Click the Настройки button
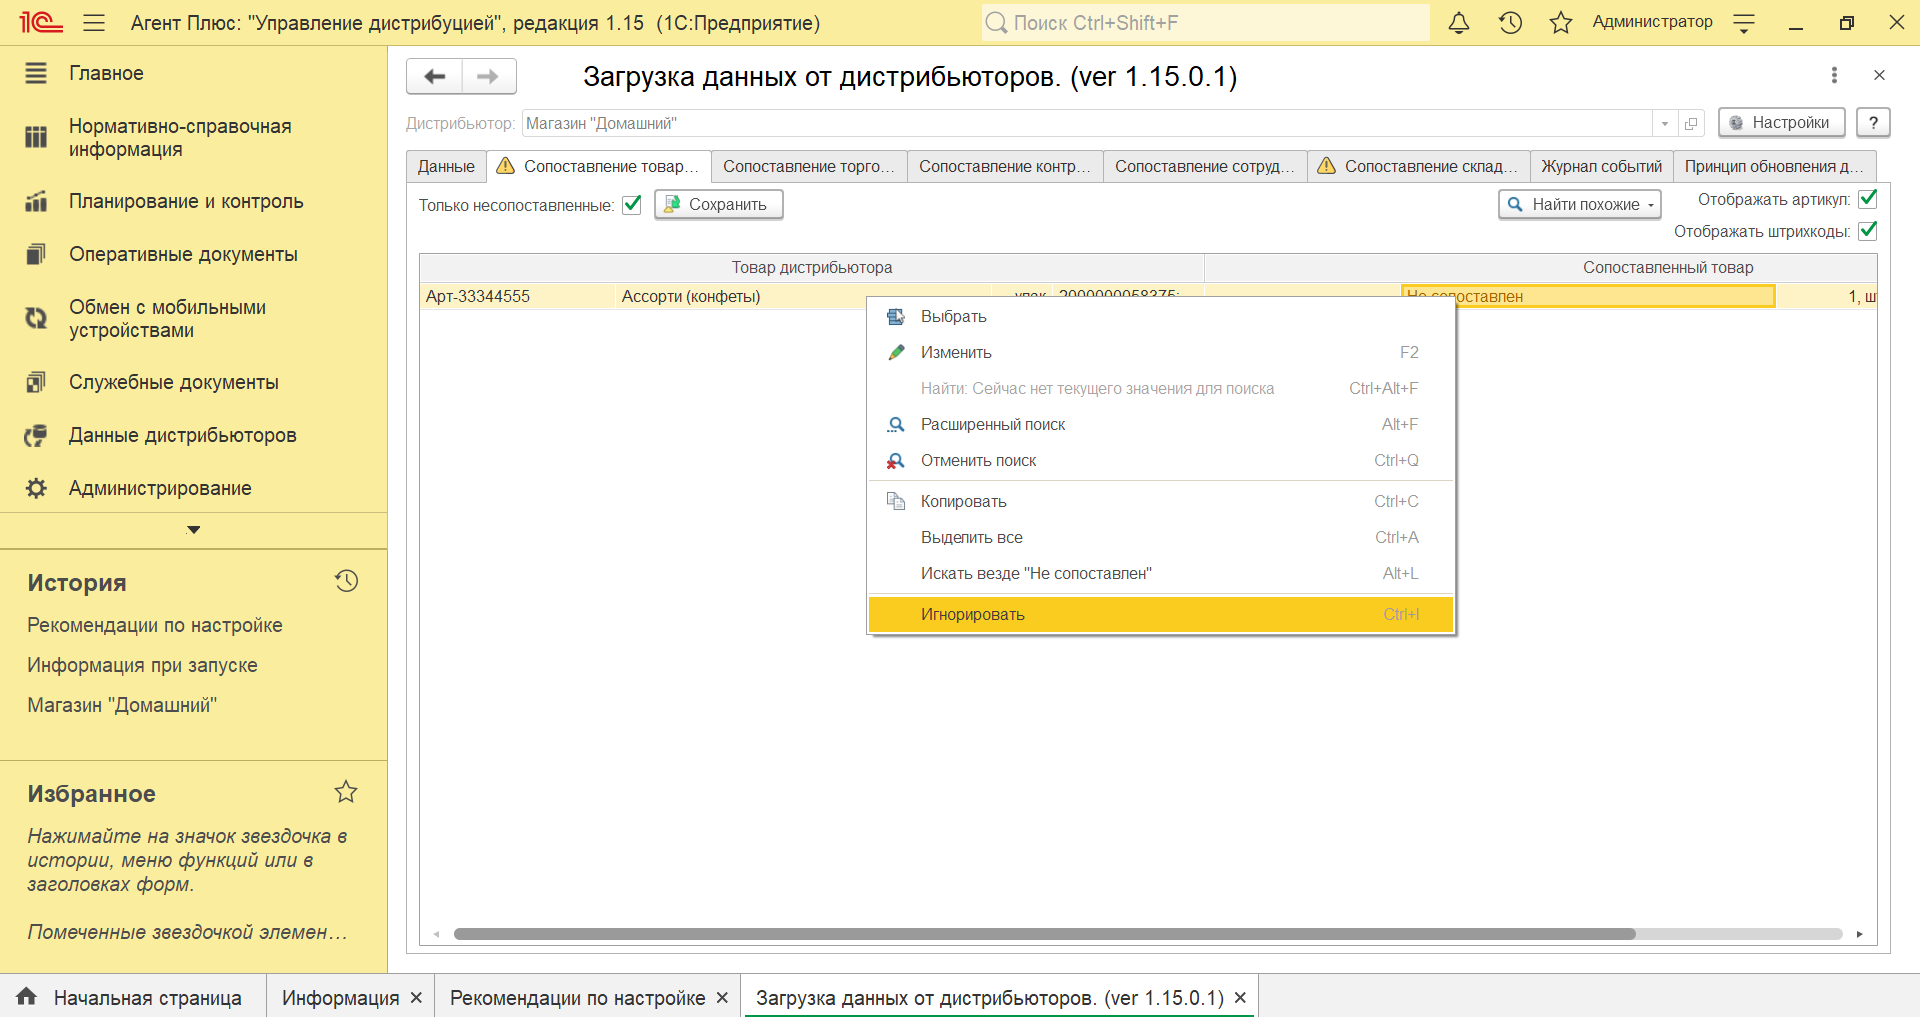Viewport: 1920px width, 1017px height. click(1781, 122)
